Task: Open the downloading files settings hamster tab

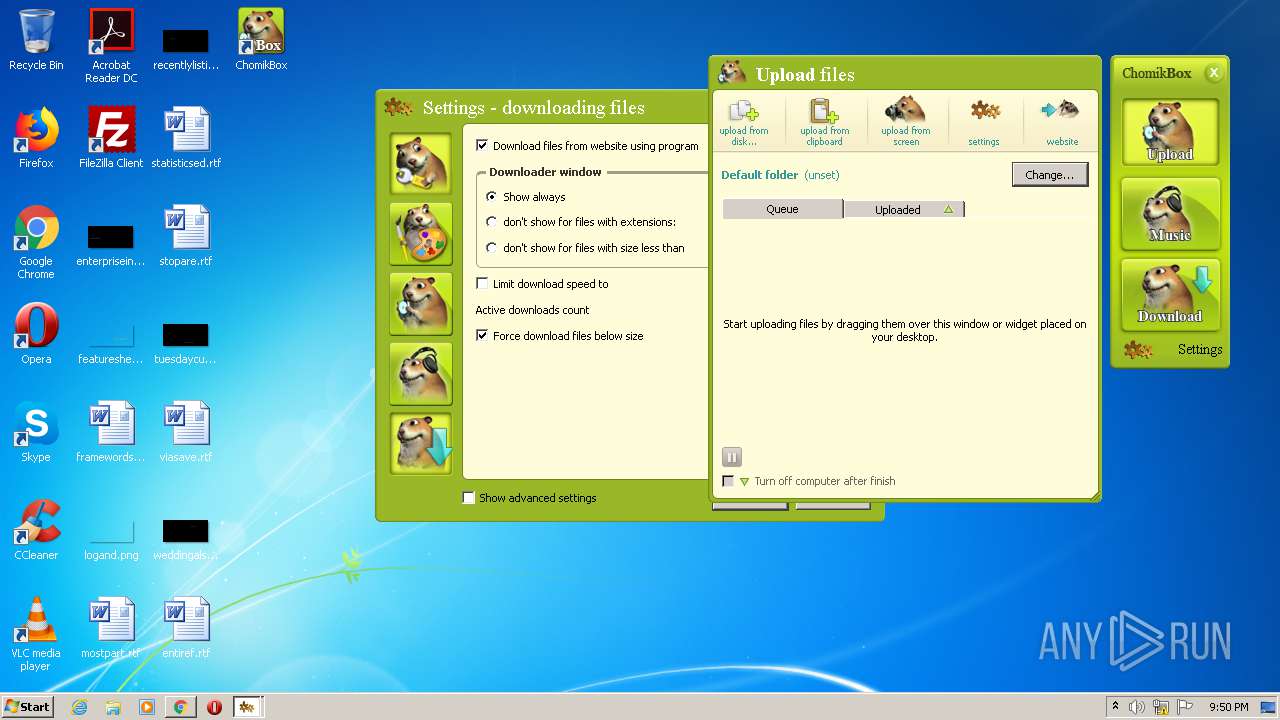Action: [x=421, y=443]
